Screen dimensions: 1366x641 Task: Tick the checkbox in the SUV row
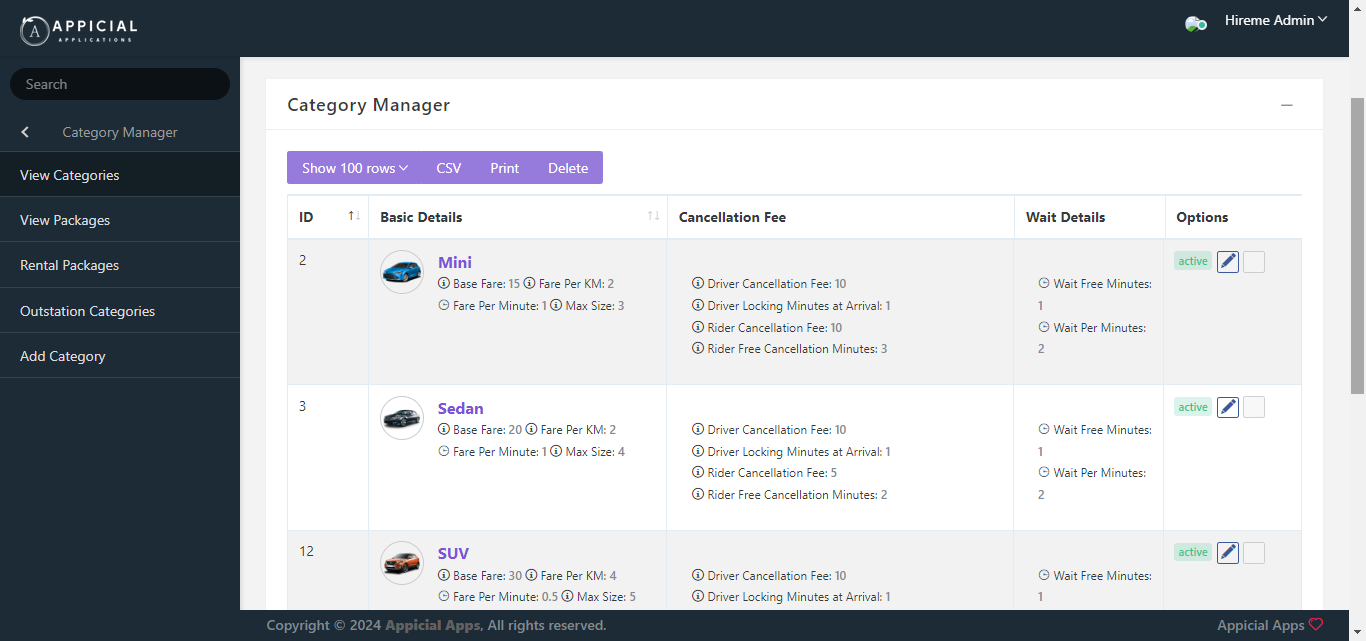pyautogui.click(x=1254, y=553)
